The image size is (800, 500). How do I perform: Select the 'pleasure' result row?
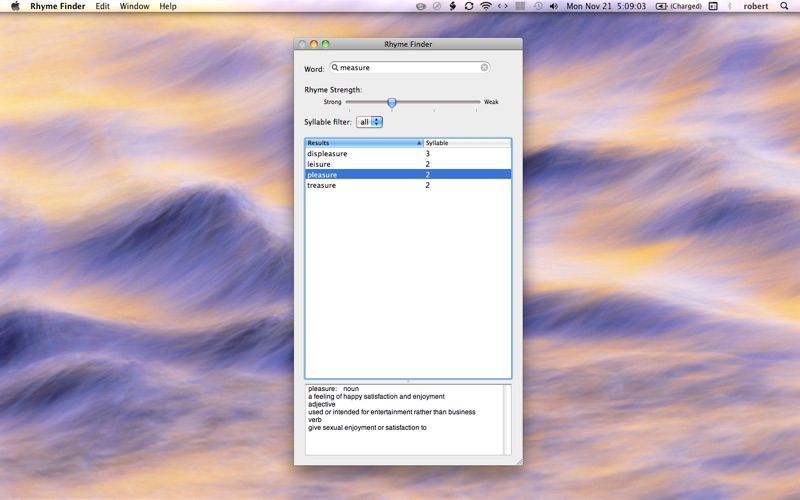[408, 174]
